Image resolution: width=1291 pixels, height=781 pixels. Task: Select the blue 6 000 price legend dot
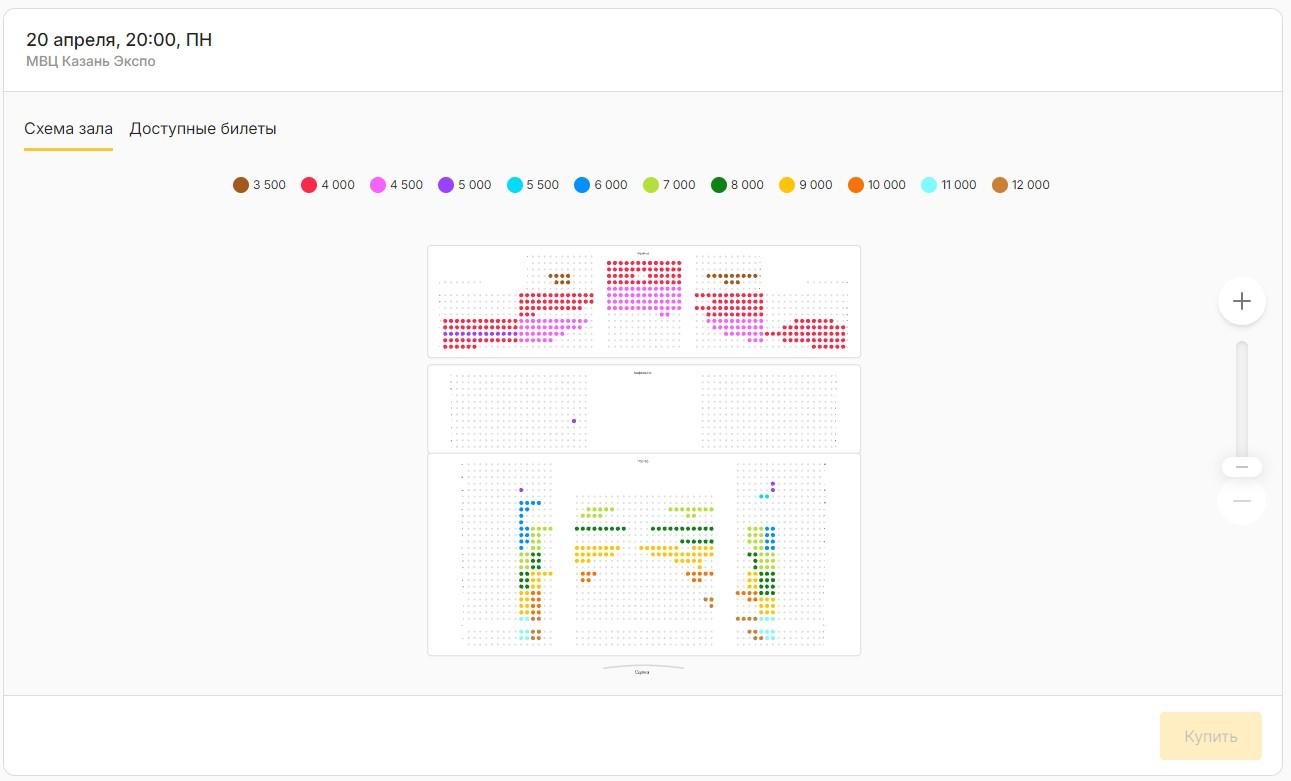[x=582, y=185]
